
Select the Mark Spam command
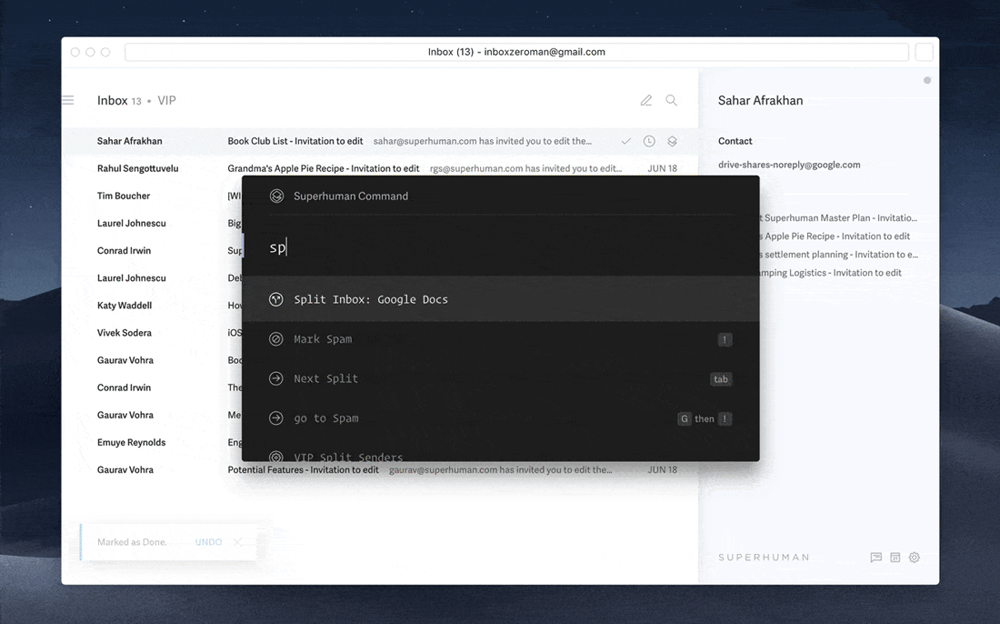(501, 339)
